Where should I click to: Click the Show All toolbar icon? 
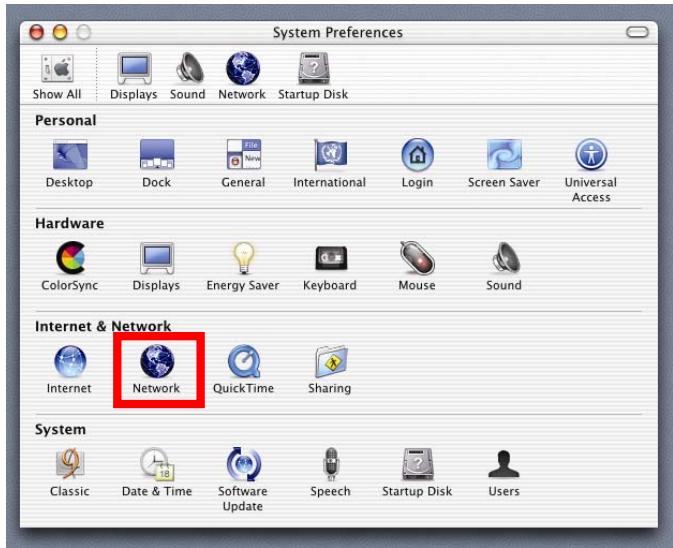coord(58,68)
